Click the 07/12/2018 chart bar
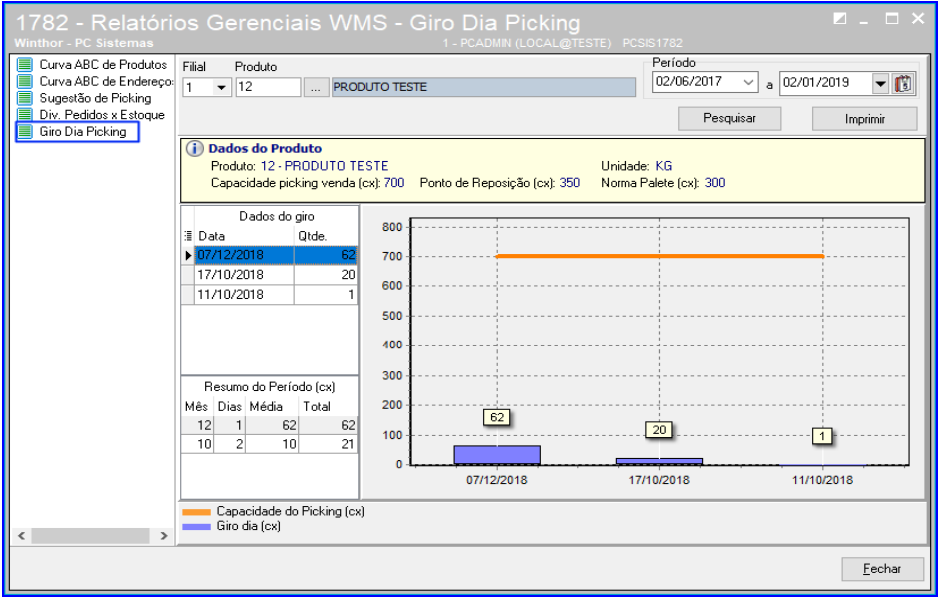The height and width of the screenshot is (598, 939). point(497,455)
